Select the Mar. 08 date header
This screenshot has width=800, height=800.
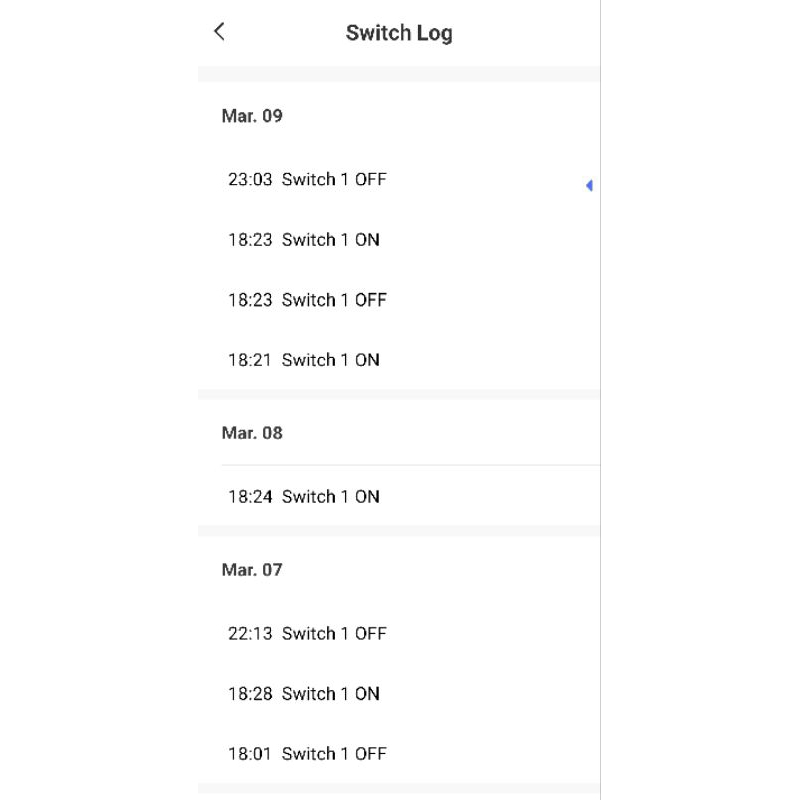point(252,433)
